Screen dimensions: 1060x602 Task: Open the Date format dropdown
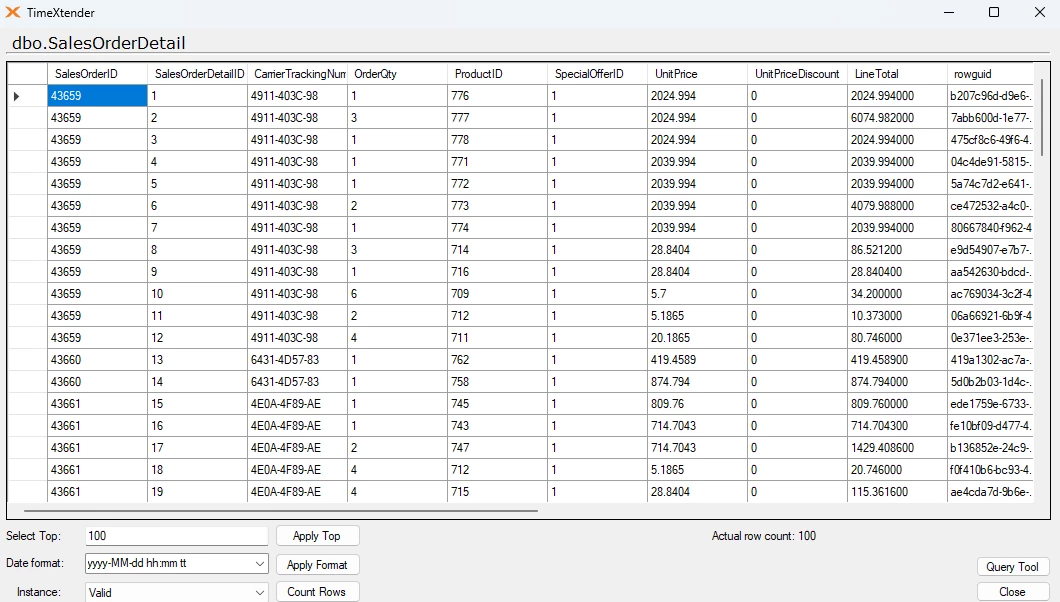(260, 563)
